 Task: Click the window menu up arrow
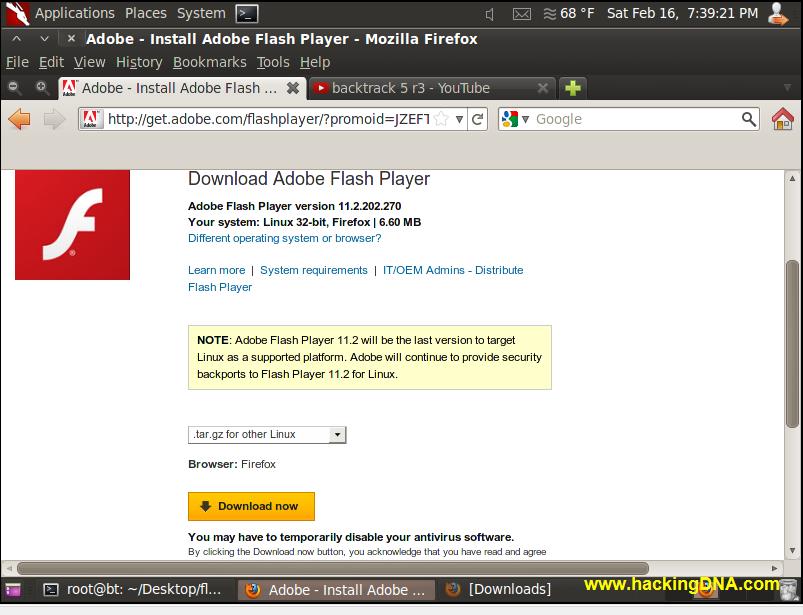[17, 38]
